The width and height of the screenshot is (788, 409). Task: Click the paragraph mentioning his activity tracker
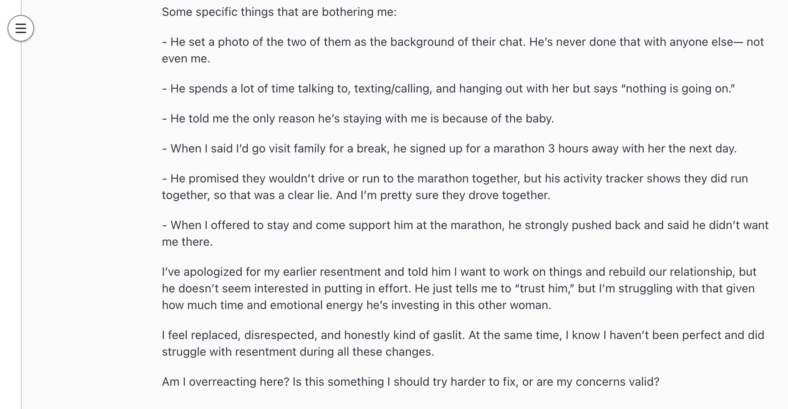455,187
